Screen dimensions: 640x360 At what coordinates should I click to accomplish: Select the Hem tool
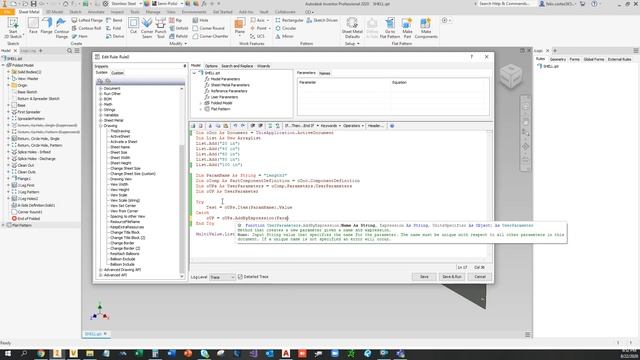(80, 36)
